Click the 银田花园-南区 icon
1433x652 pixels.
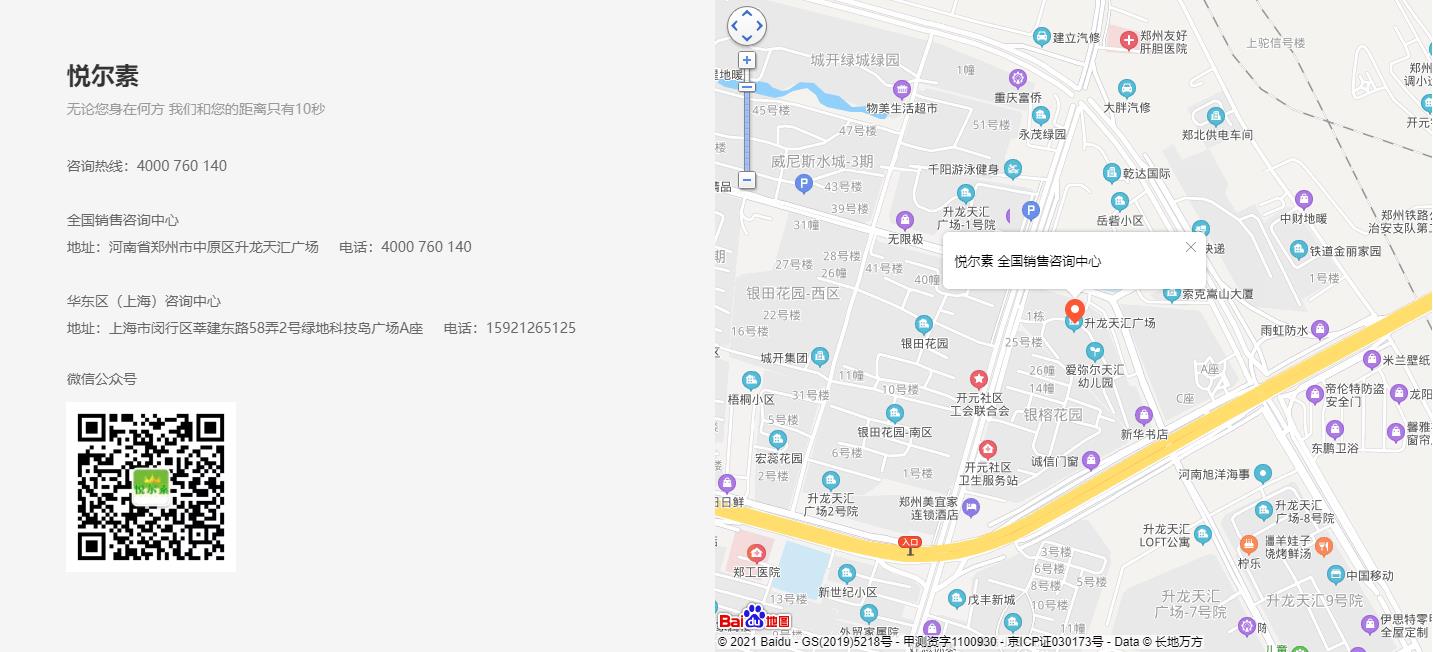[x=895, y=413]
